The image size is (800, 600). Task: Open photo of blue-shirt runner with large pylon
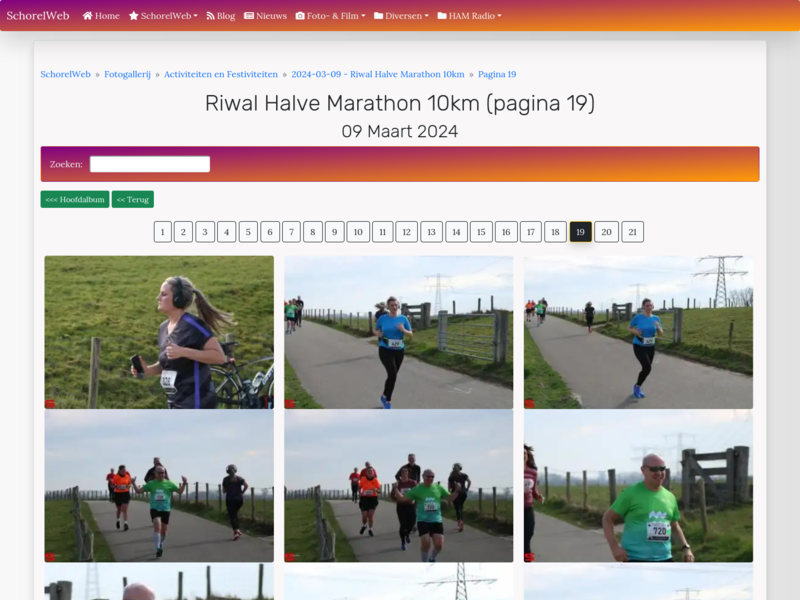tap(638, 332)
